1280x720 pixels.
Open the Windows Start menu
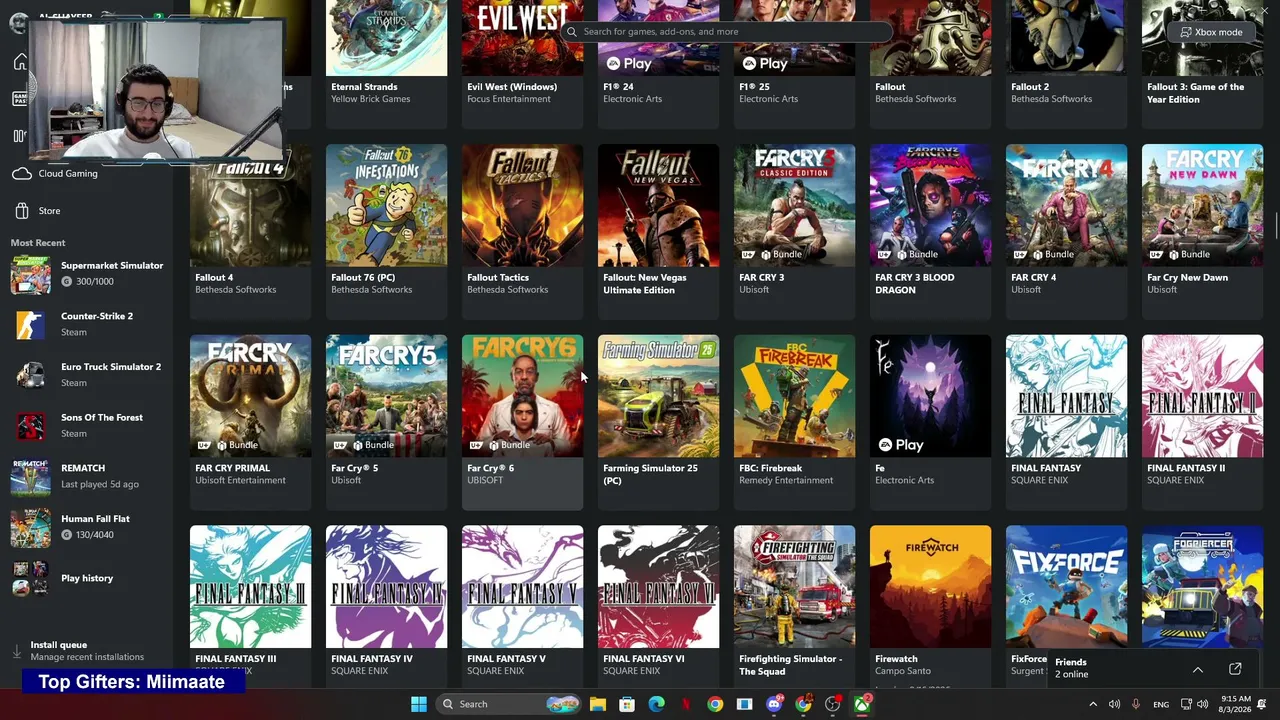[x=419, y=704]
